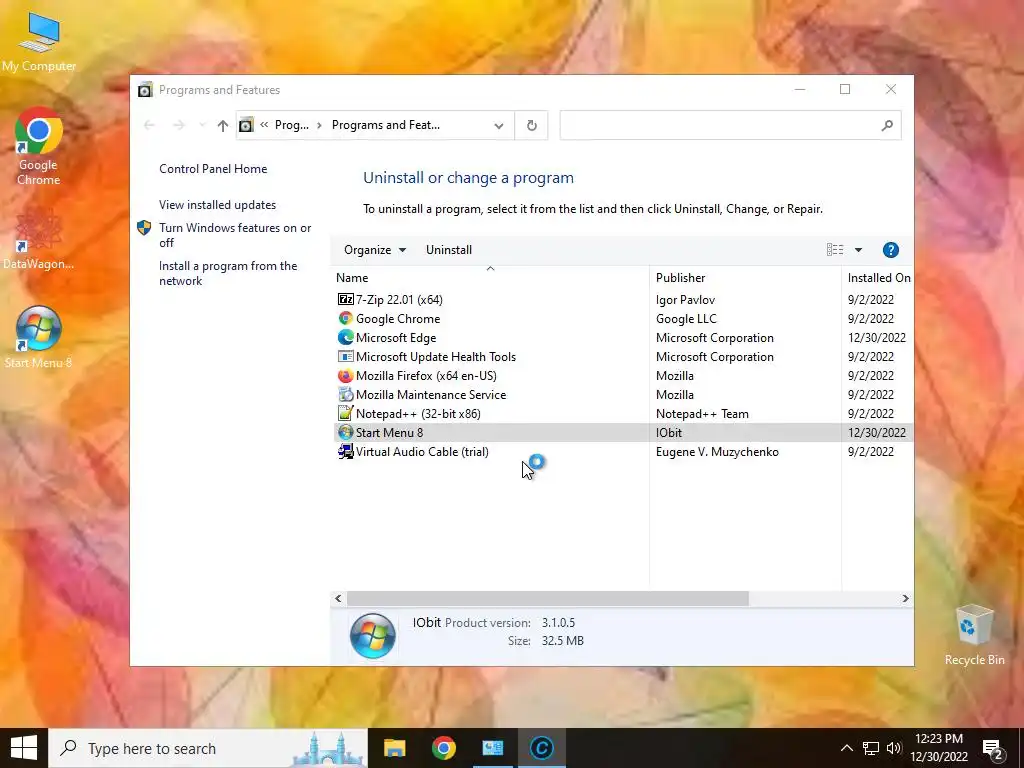Sort by the Installed On column header

coord(878,278)
